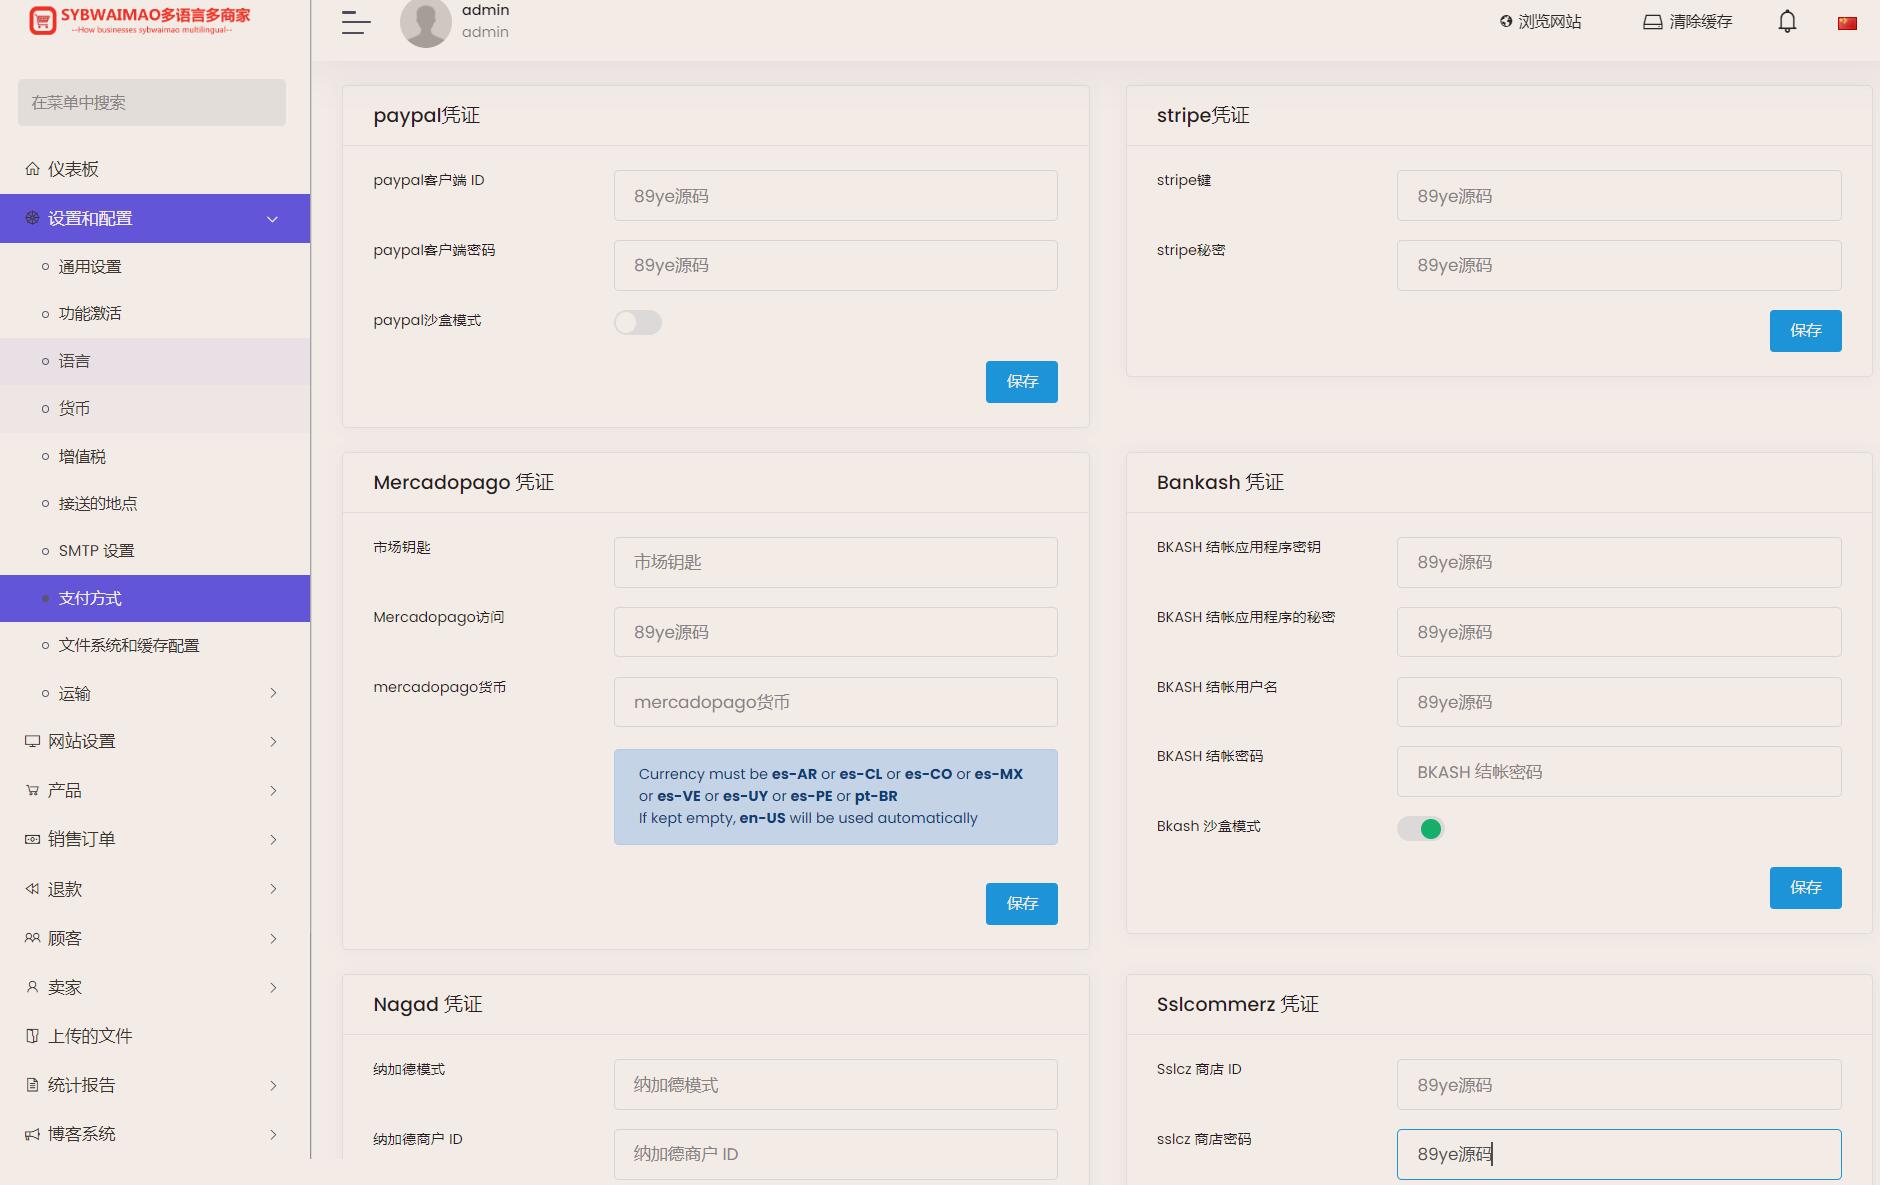This screenshot has width=1880, height=1185.
Task: Click the SYBWAIMAO logo
Action: 140,20
